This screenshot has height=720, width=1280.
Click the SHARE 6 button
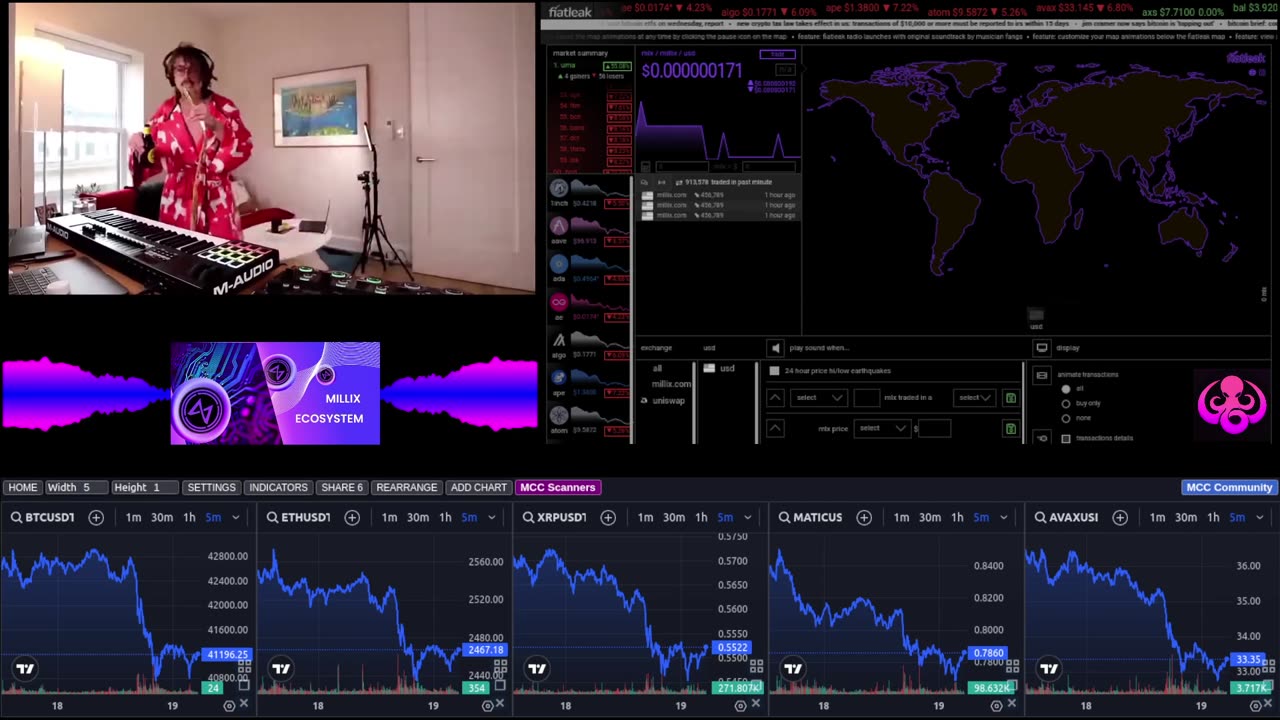[342, 487]
